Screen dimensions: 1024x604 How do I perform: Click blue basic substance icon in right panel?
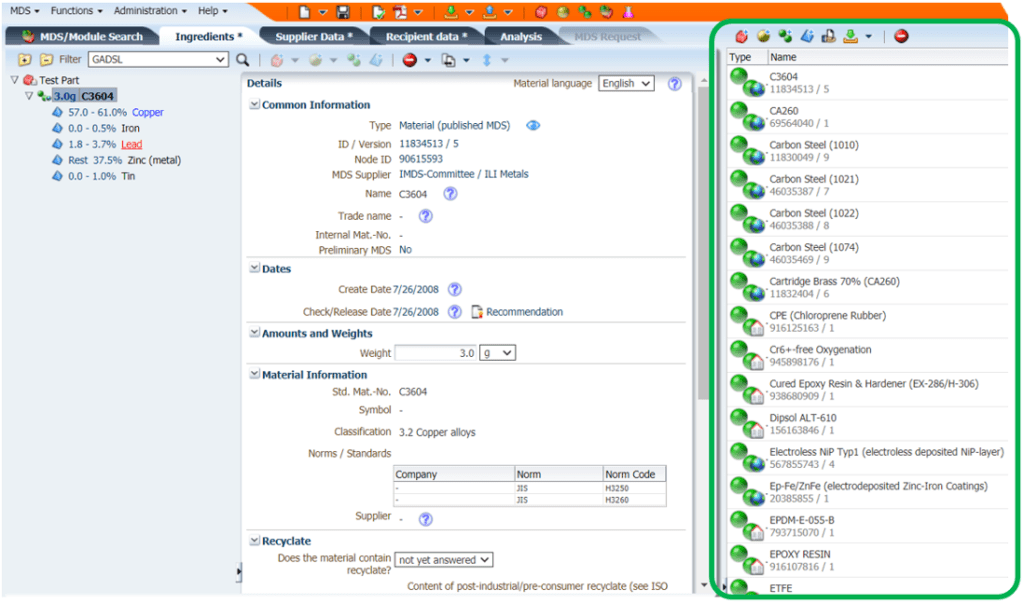[x=807, y=37]
